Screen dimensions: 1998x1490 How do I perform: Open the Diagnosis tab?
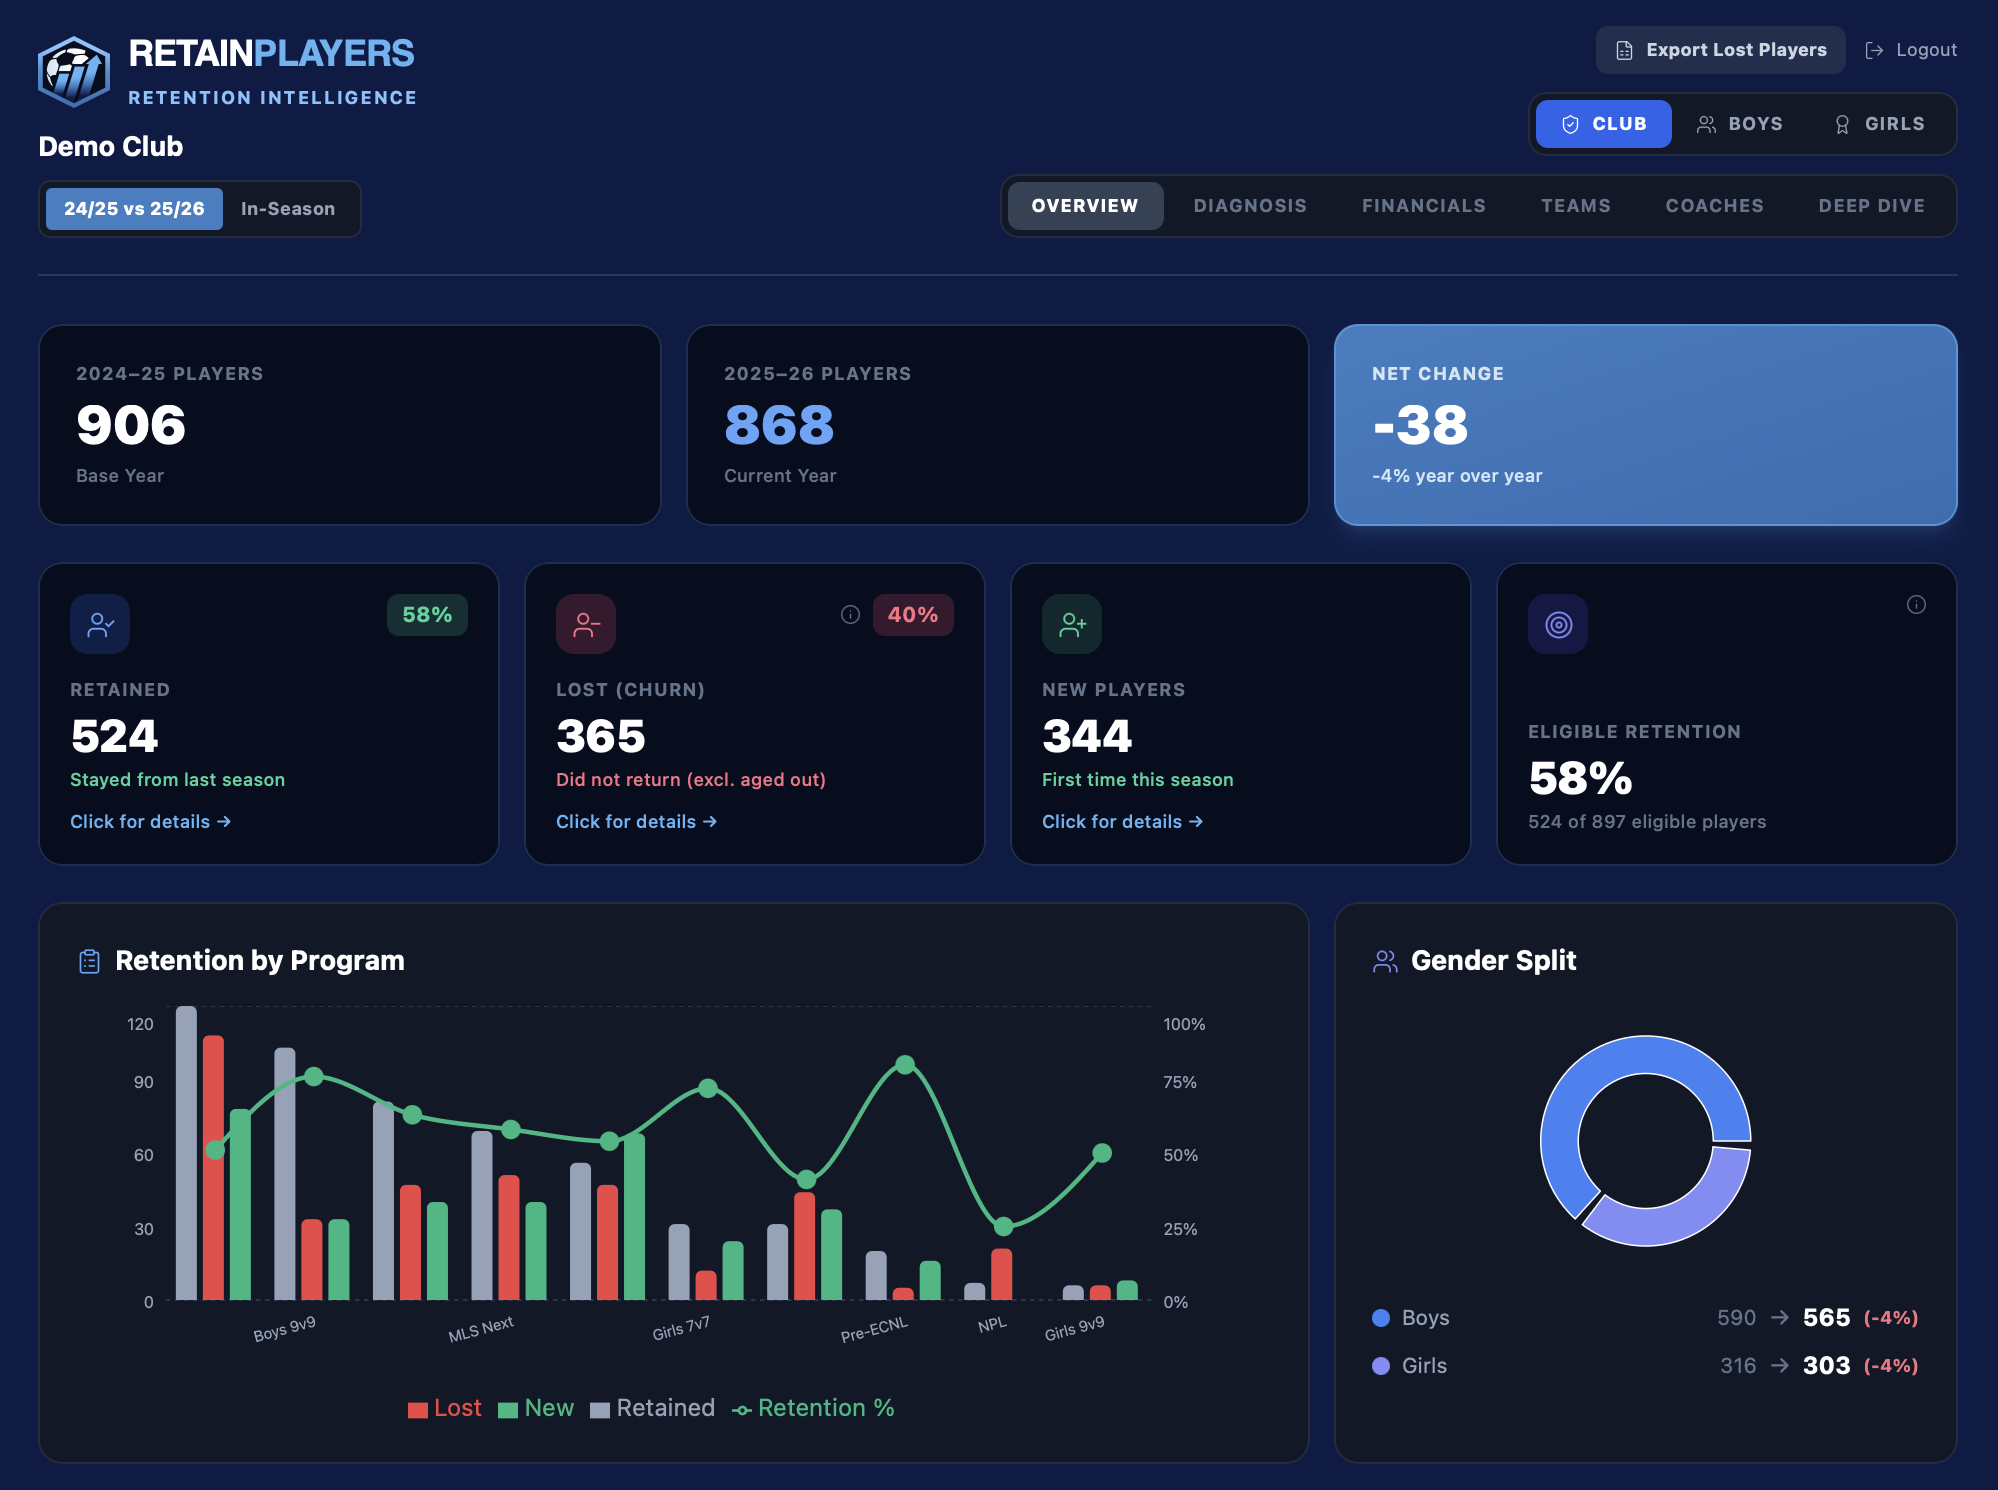pyautogui.click(x=1250, y=206)
